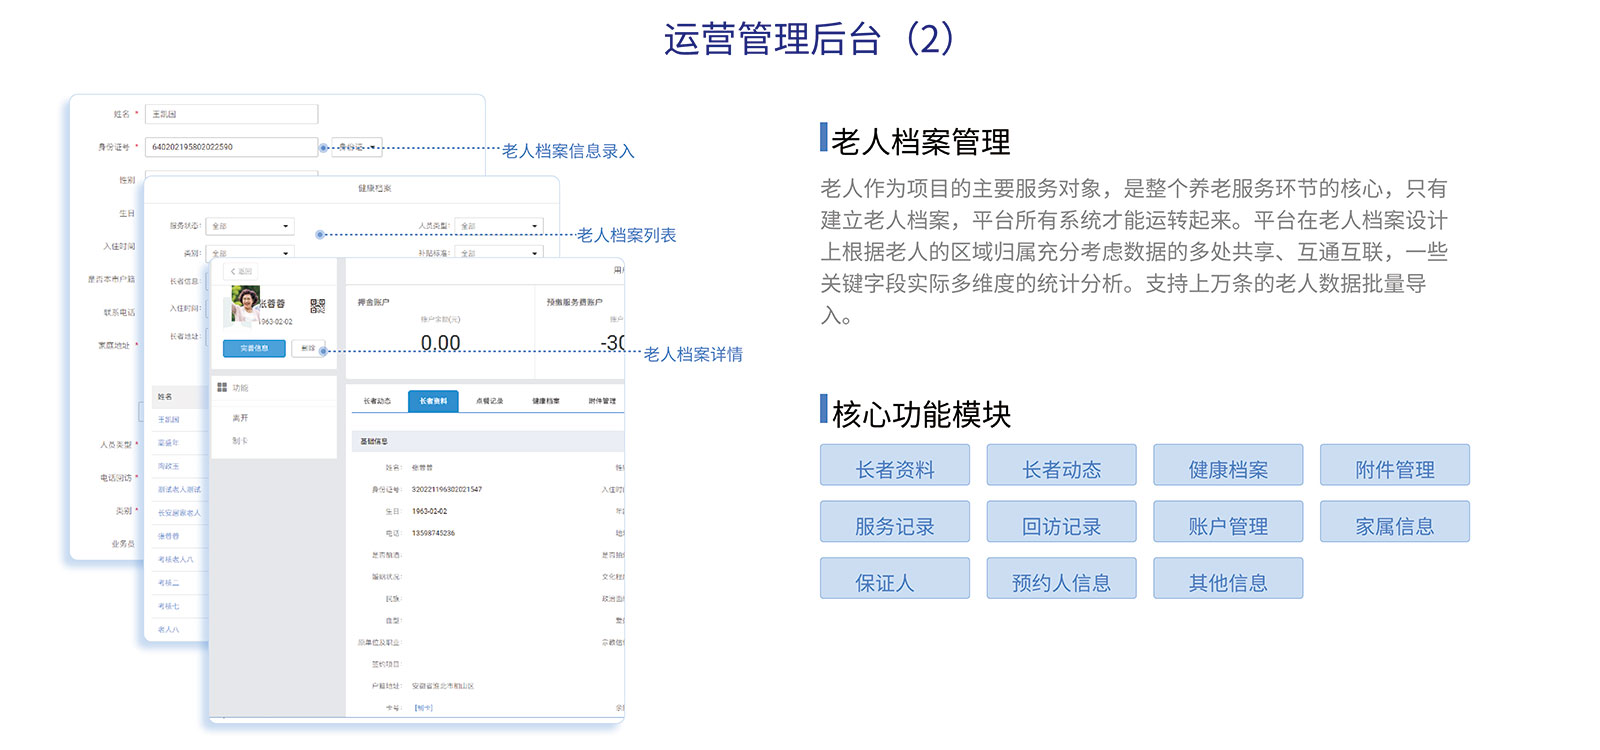Click the 功能 grid icon
This screenshot has width=1600, height=750.
tap(222, 387)
